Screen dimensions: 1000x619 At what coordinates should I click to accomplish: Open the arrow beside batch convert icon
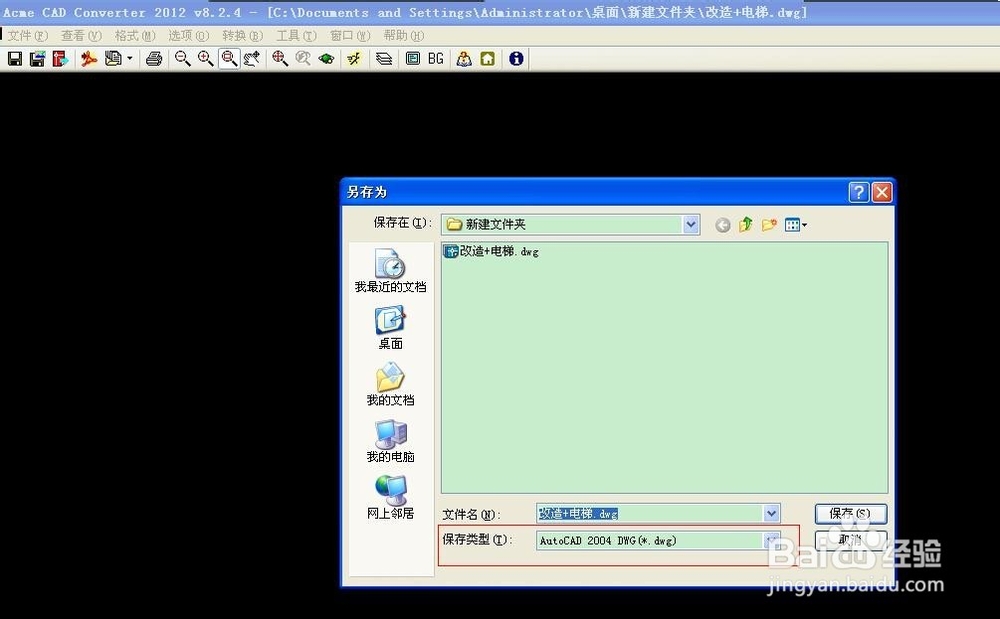(129, 59)
